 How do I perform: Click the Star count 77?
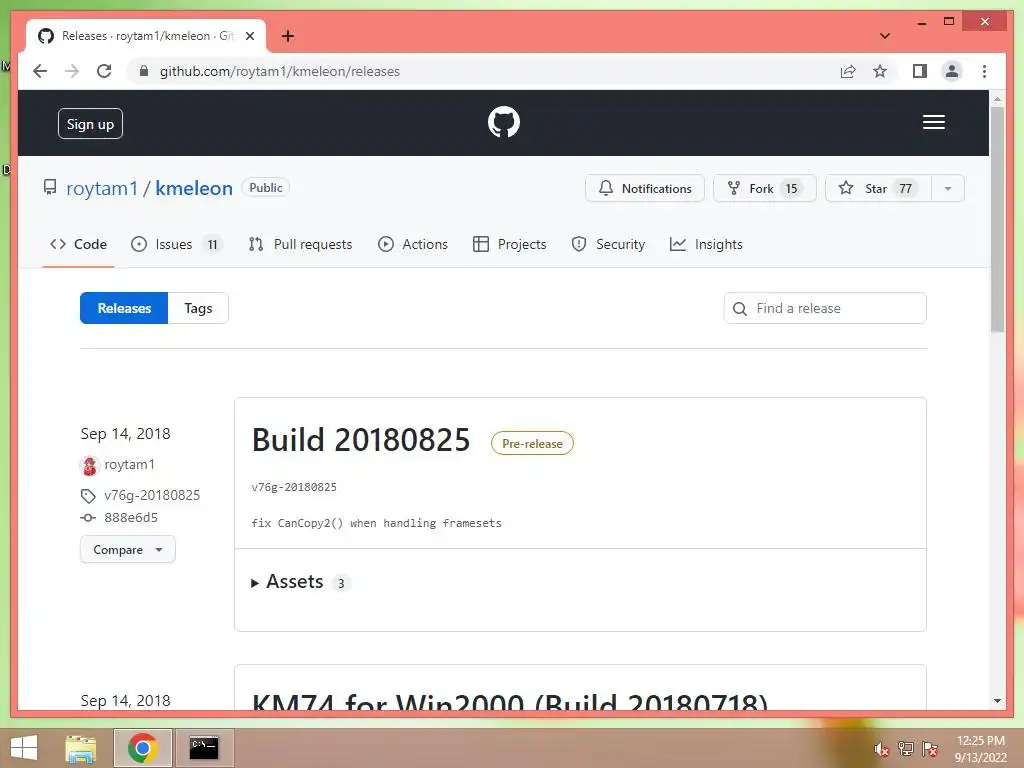905,189
